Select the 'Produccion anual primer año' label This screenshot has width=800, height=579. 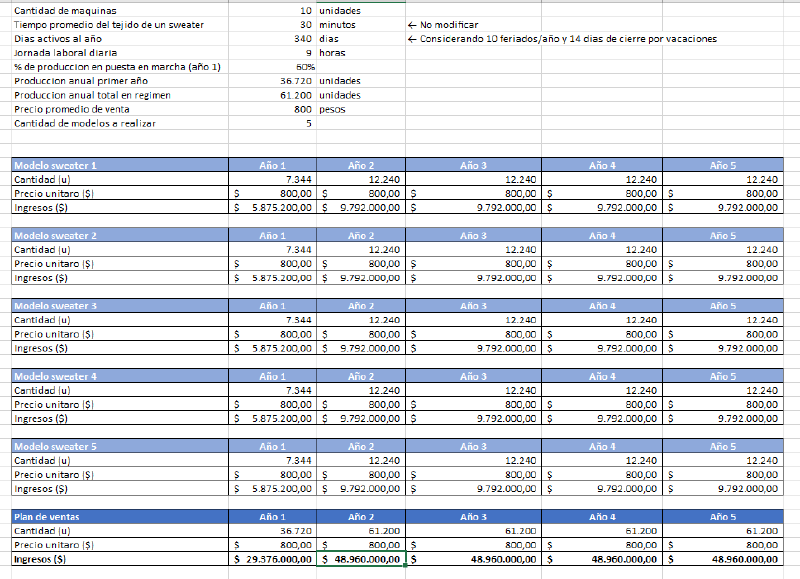120,81
